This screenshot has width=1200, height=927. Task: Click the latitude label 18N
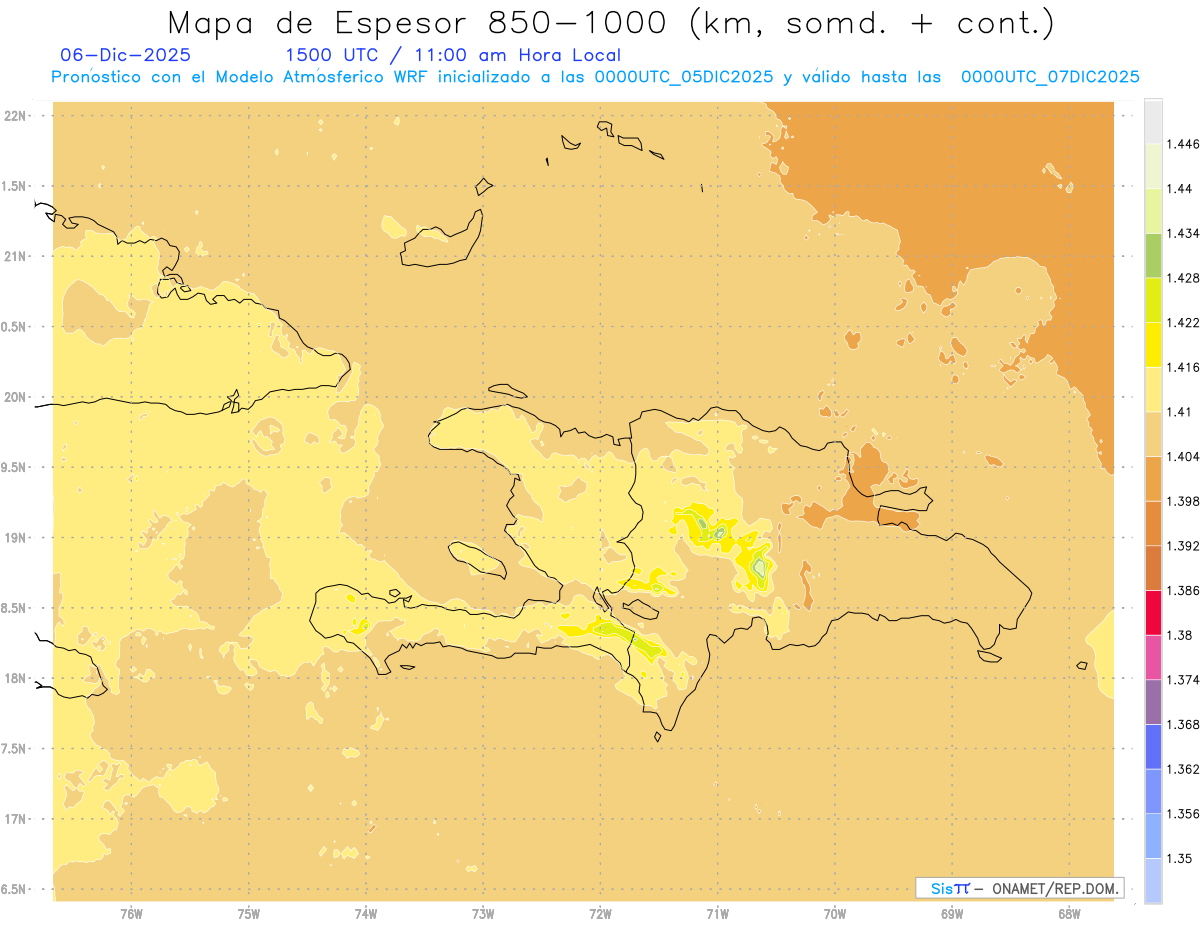click(x=15, y=678)
